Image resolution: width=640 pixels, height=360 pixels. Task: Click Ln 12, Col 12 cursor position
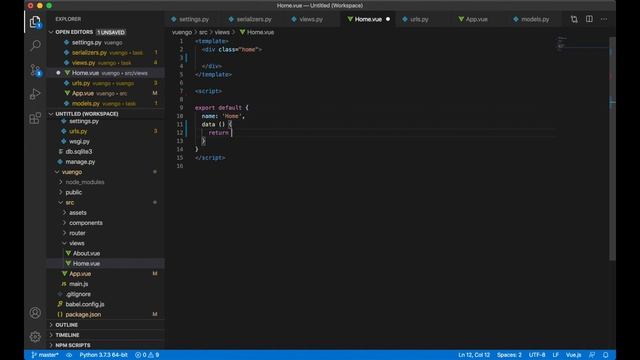pos(474,355)
